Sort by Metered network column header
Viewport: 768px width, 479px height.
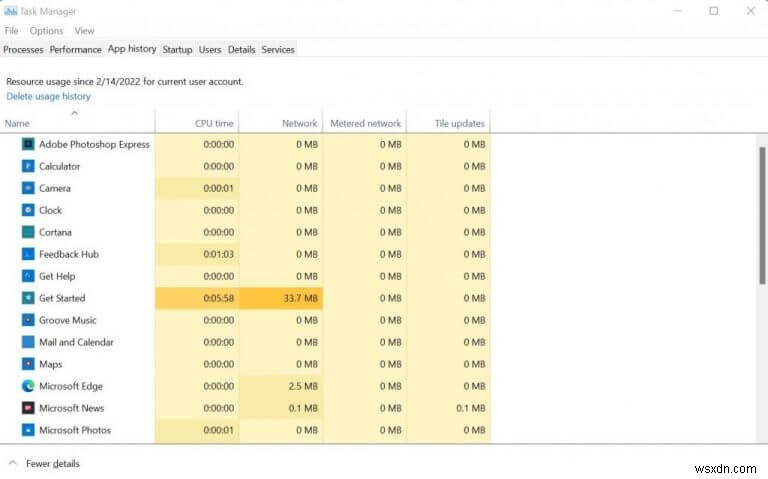point(365,123)
